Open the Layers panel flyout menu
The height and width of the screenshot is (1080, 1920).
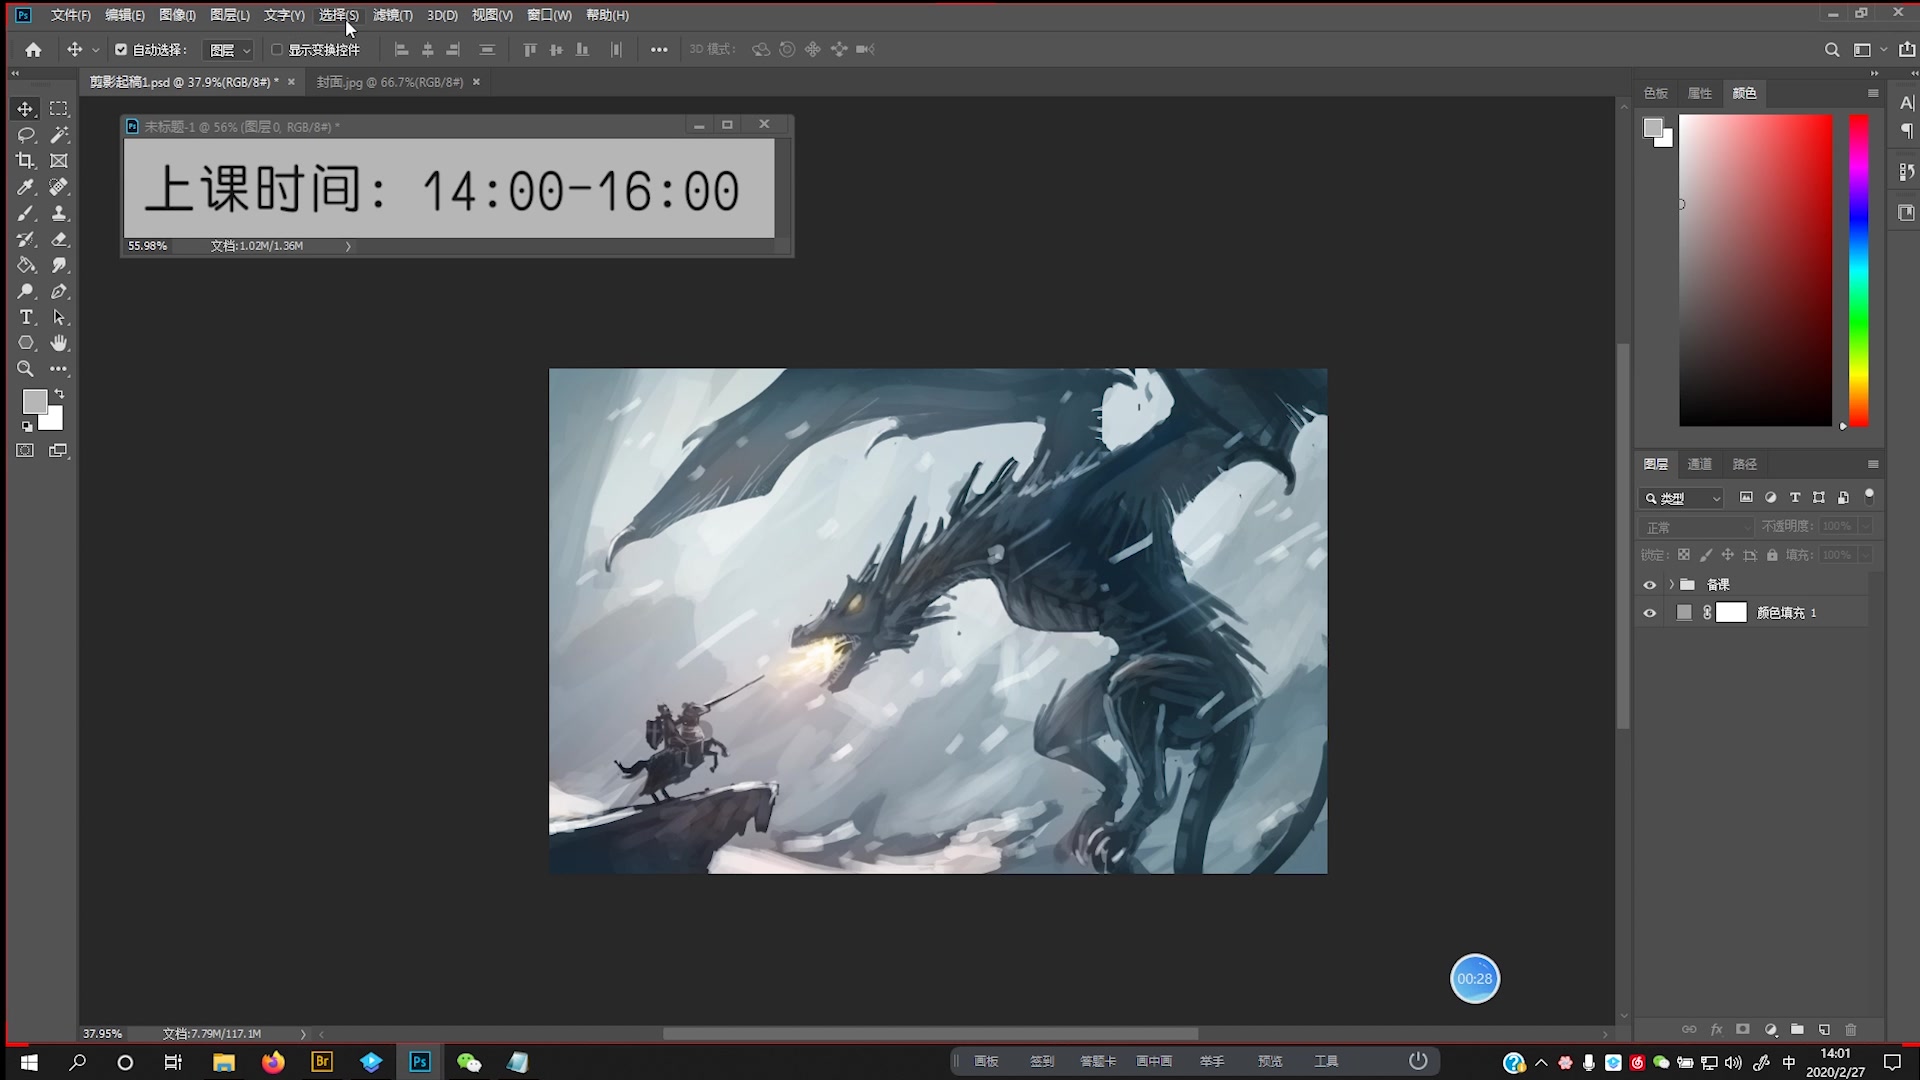tap(1873, 464)
